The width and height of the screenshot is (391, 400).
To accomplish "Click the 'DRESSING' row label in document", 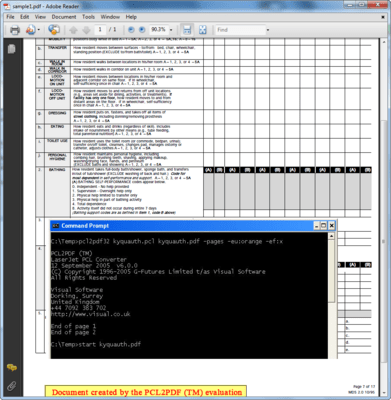I will click(x=57, y=113).
